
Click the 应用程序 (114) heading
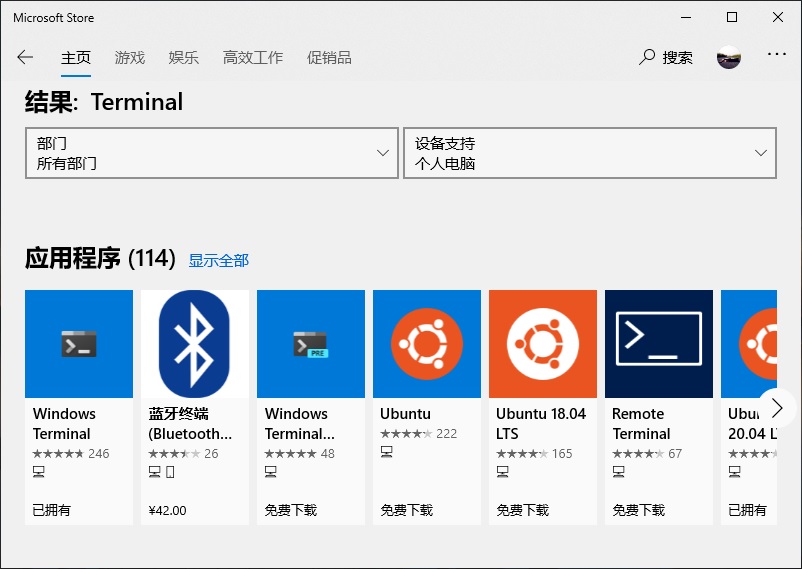coord(100,258)
